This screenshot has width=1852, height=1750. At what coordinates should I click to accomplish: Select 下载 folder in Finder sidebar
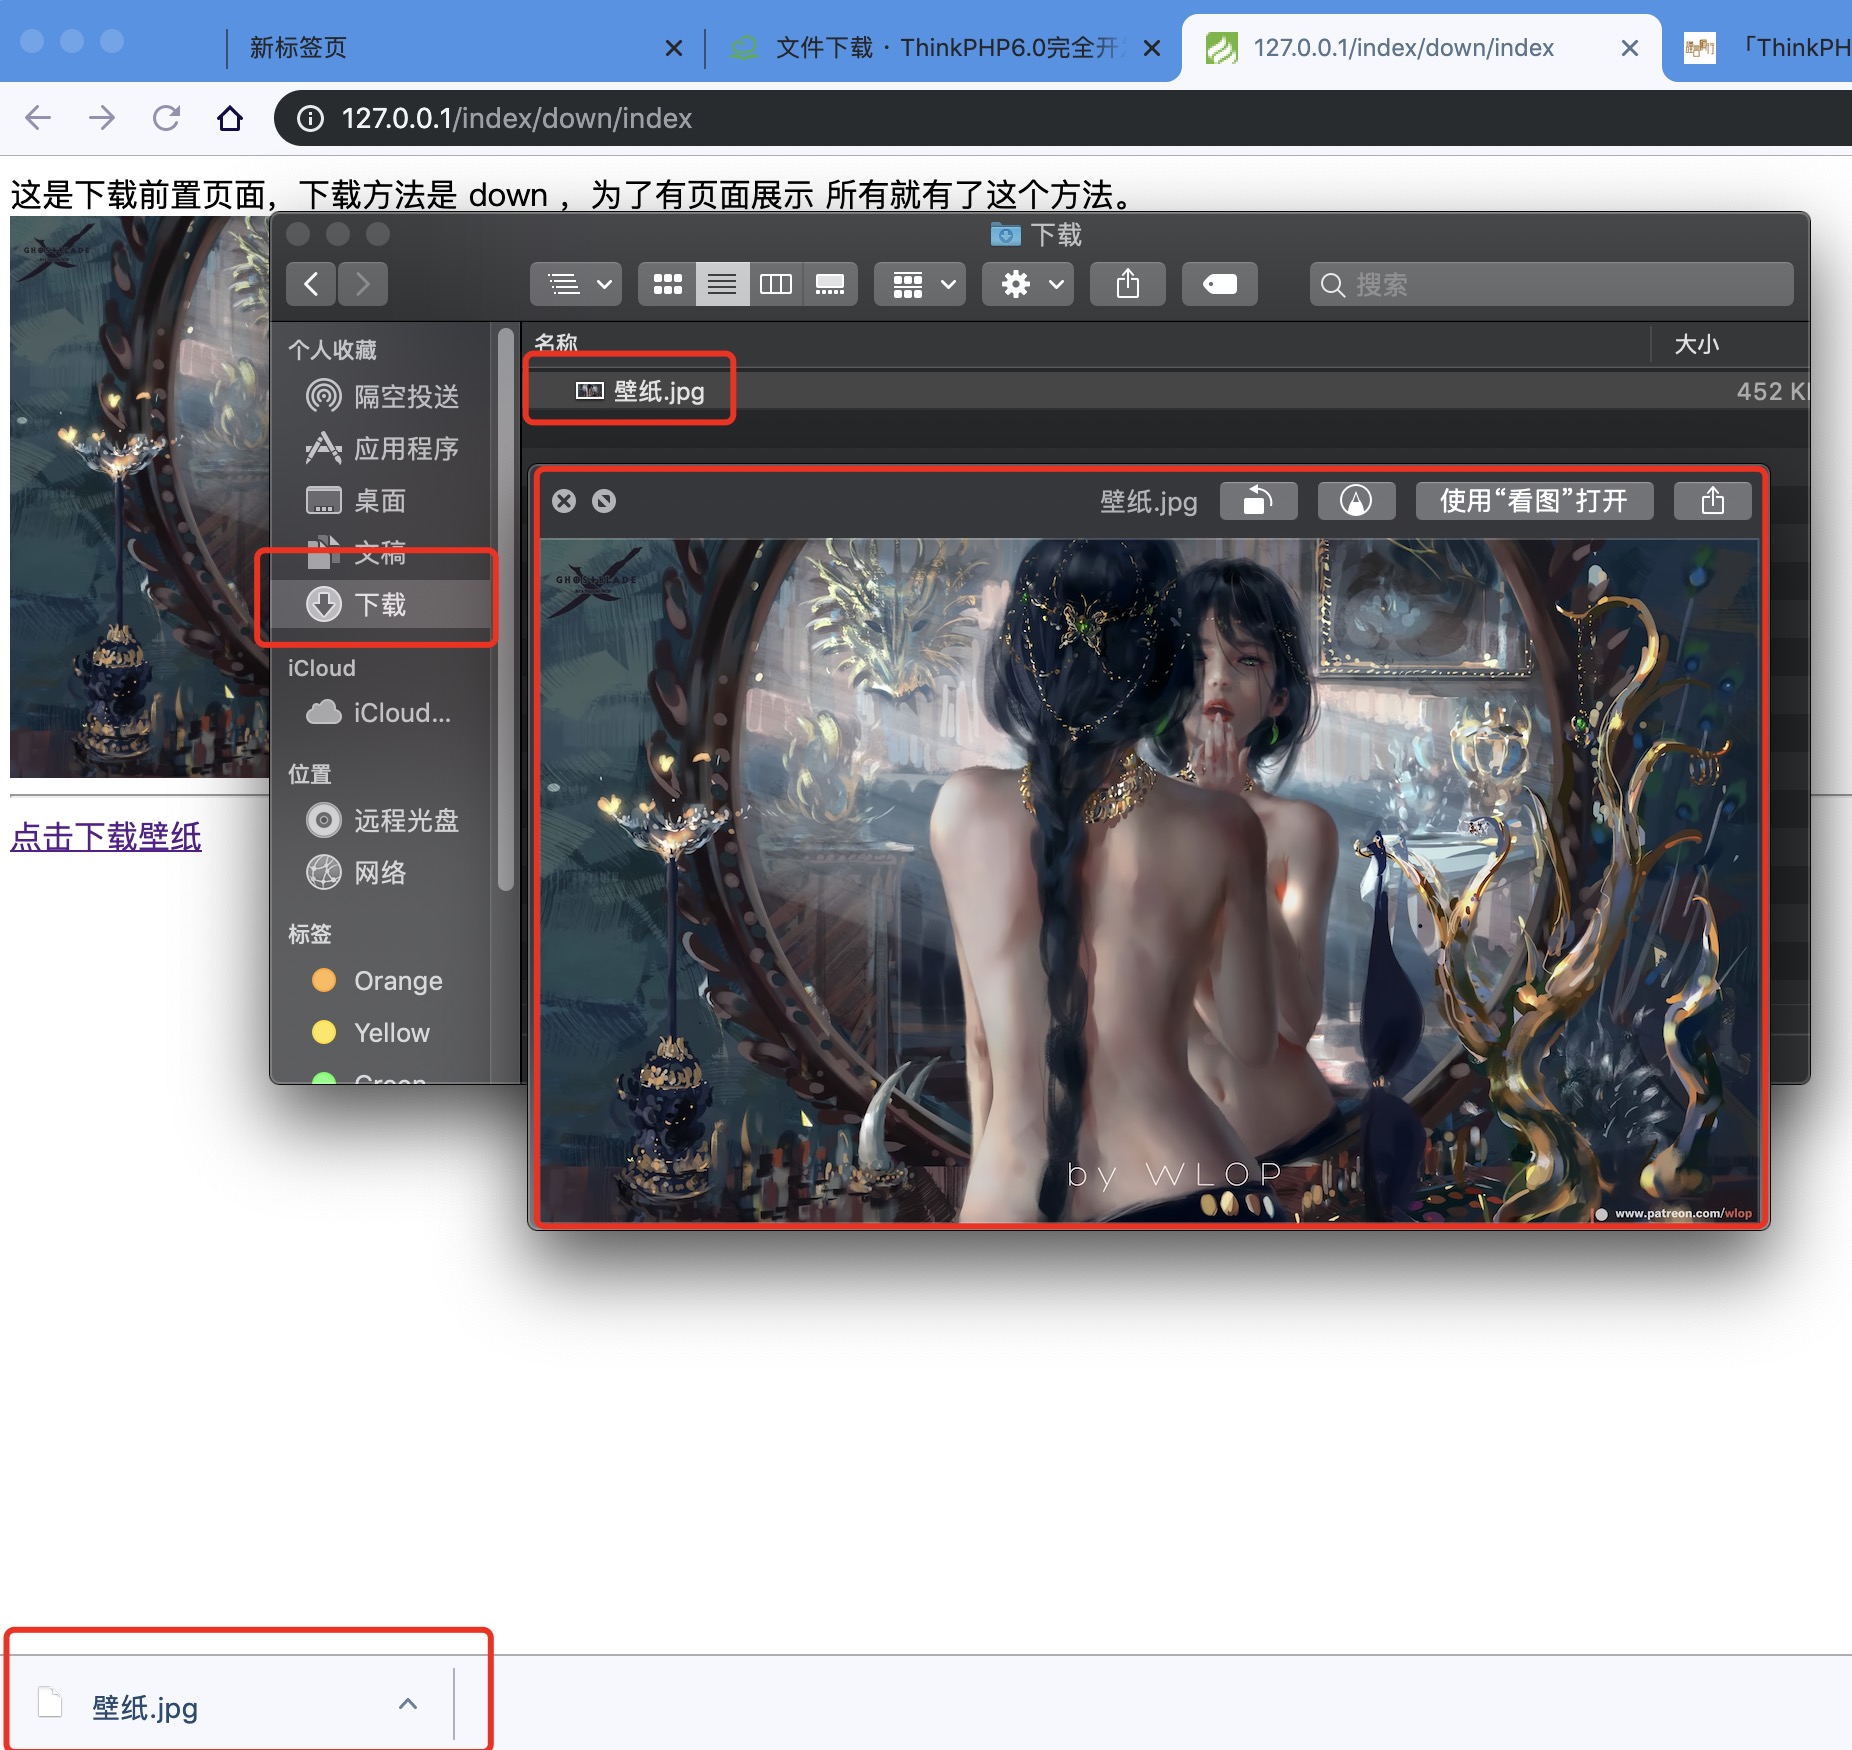click(x=382, y=604)
